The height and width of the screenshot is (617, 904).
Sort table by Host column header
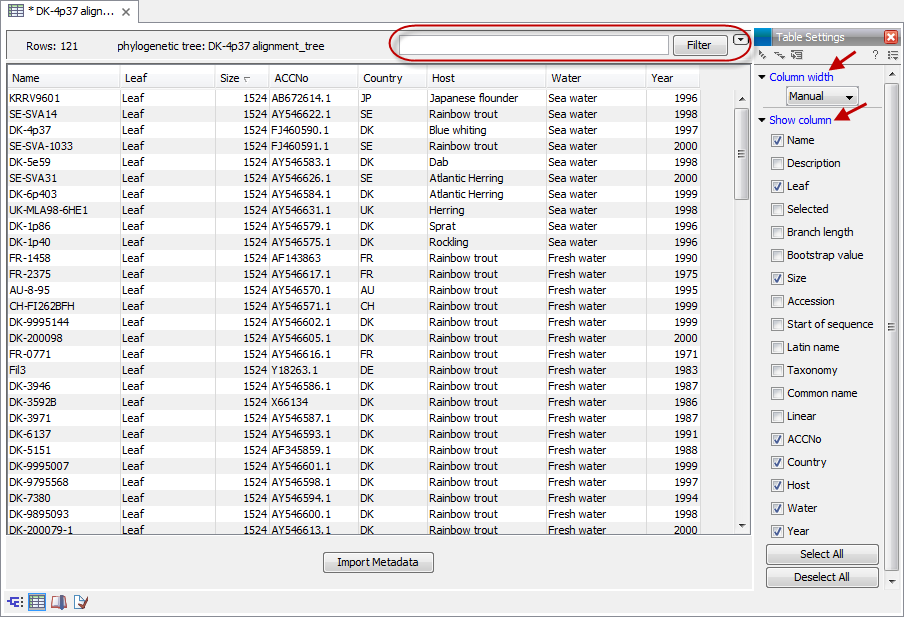coord(486,78)
